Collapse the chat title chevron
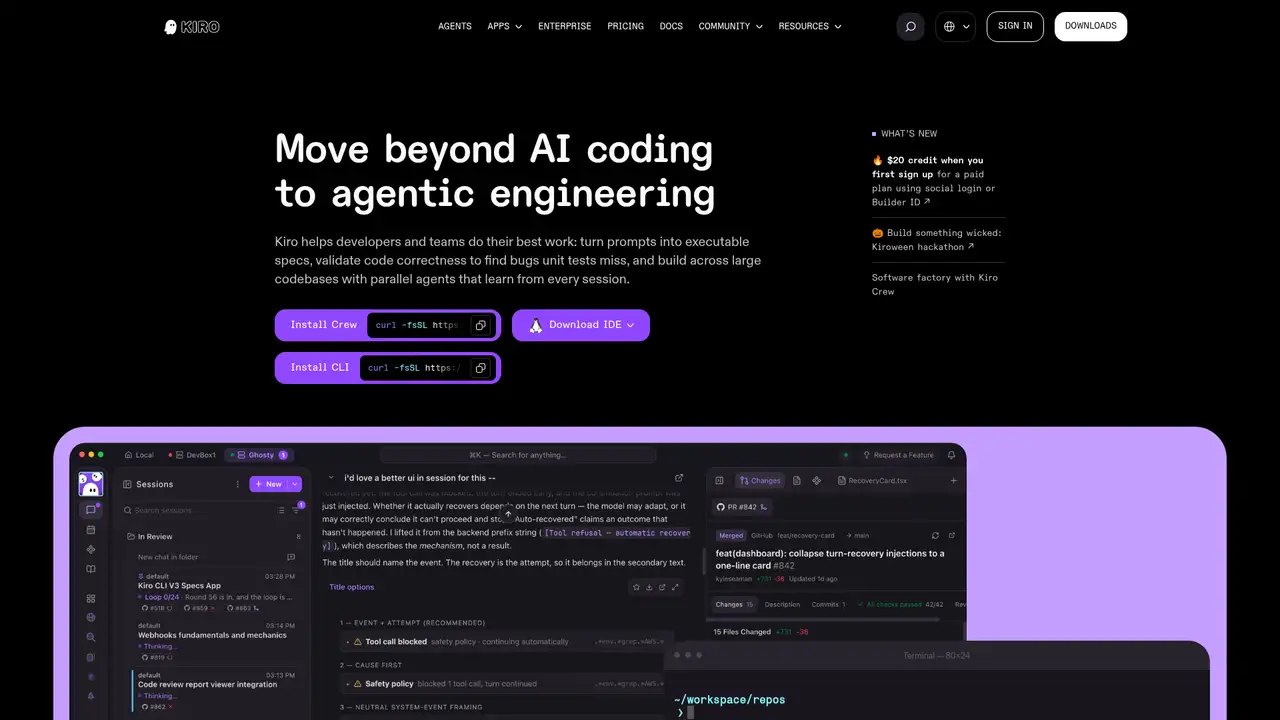1280x720 pixels. tap(331, 478)
